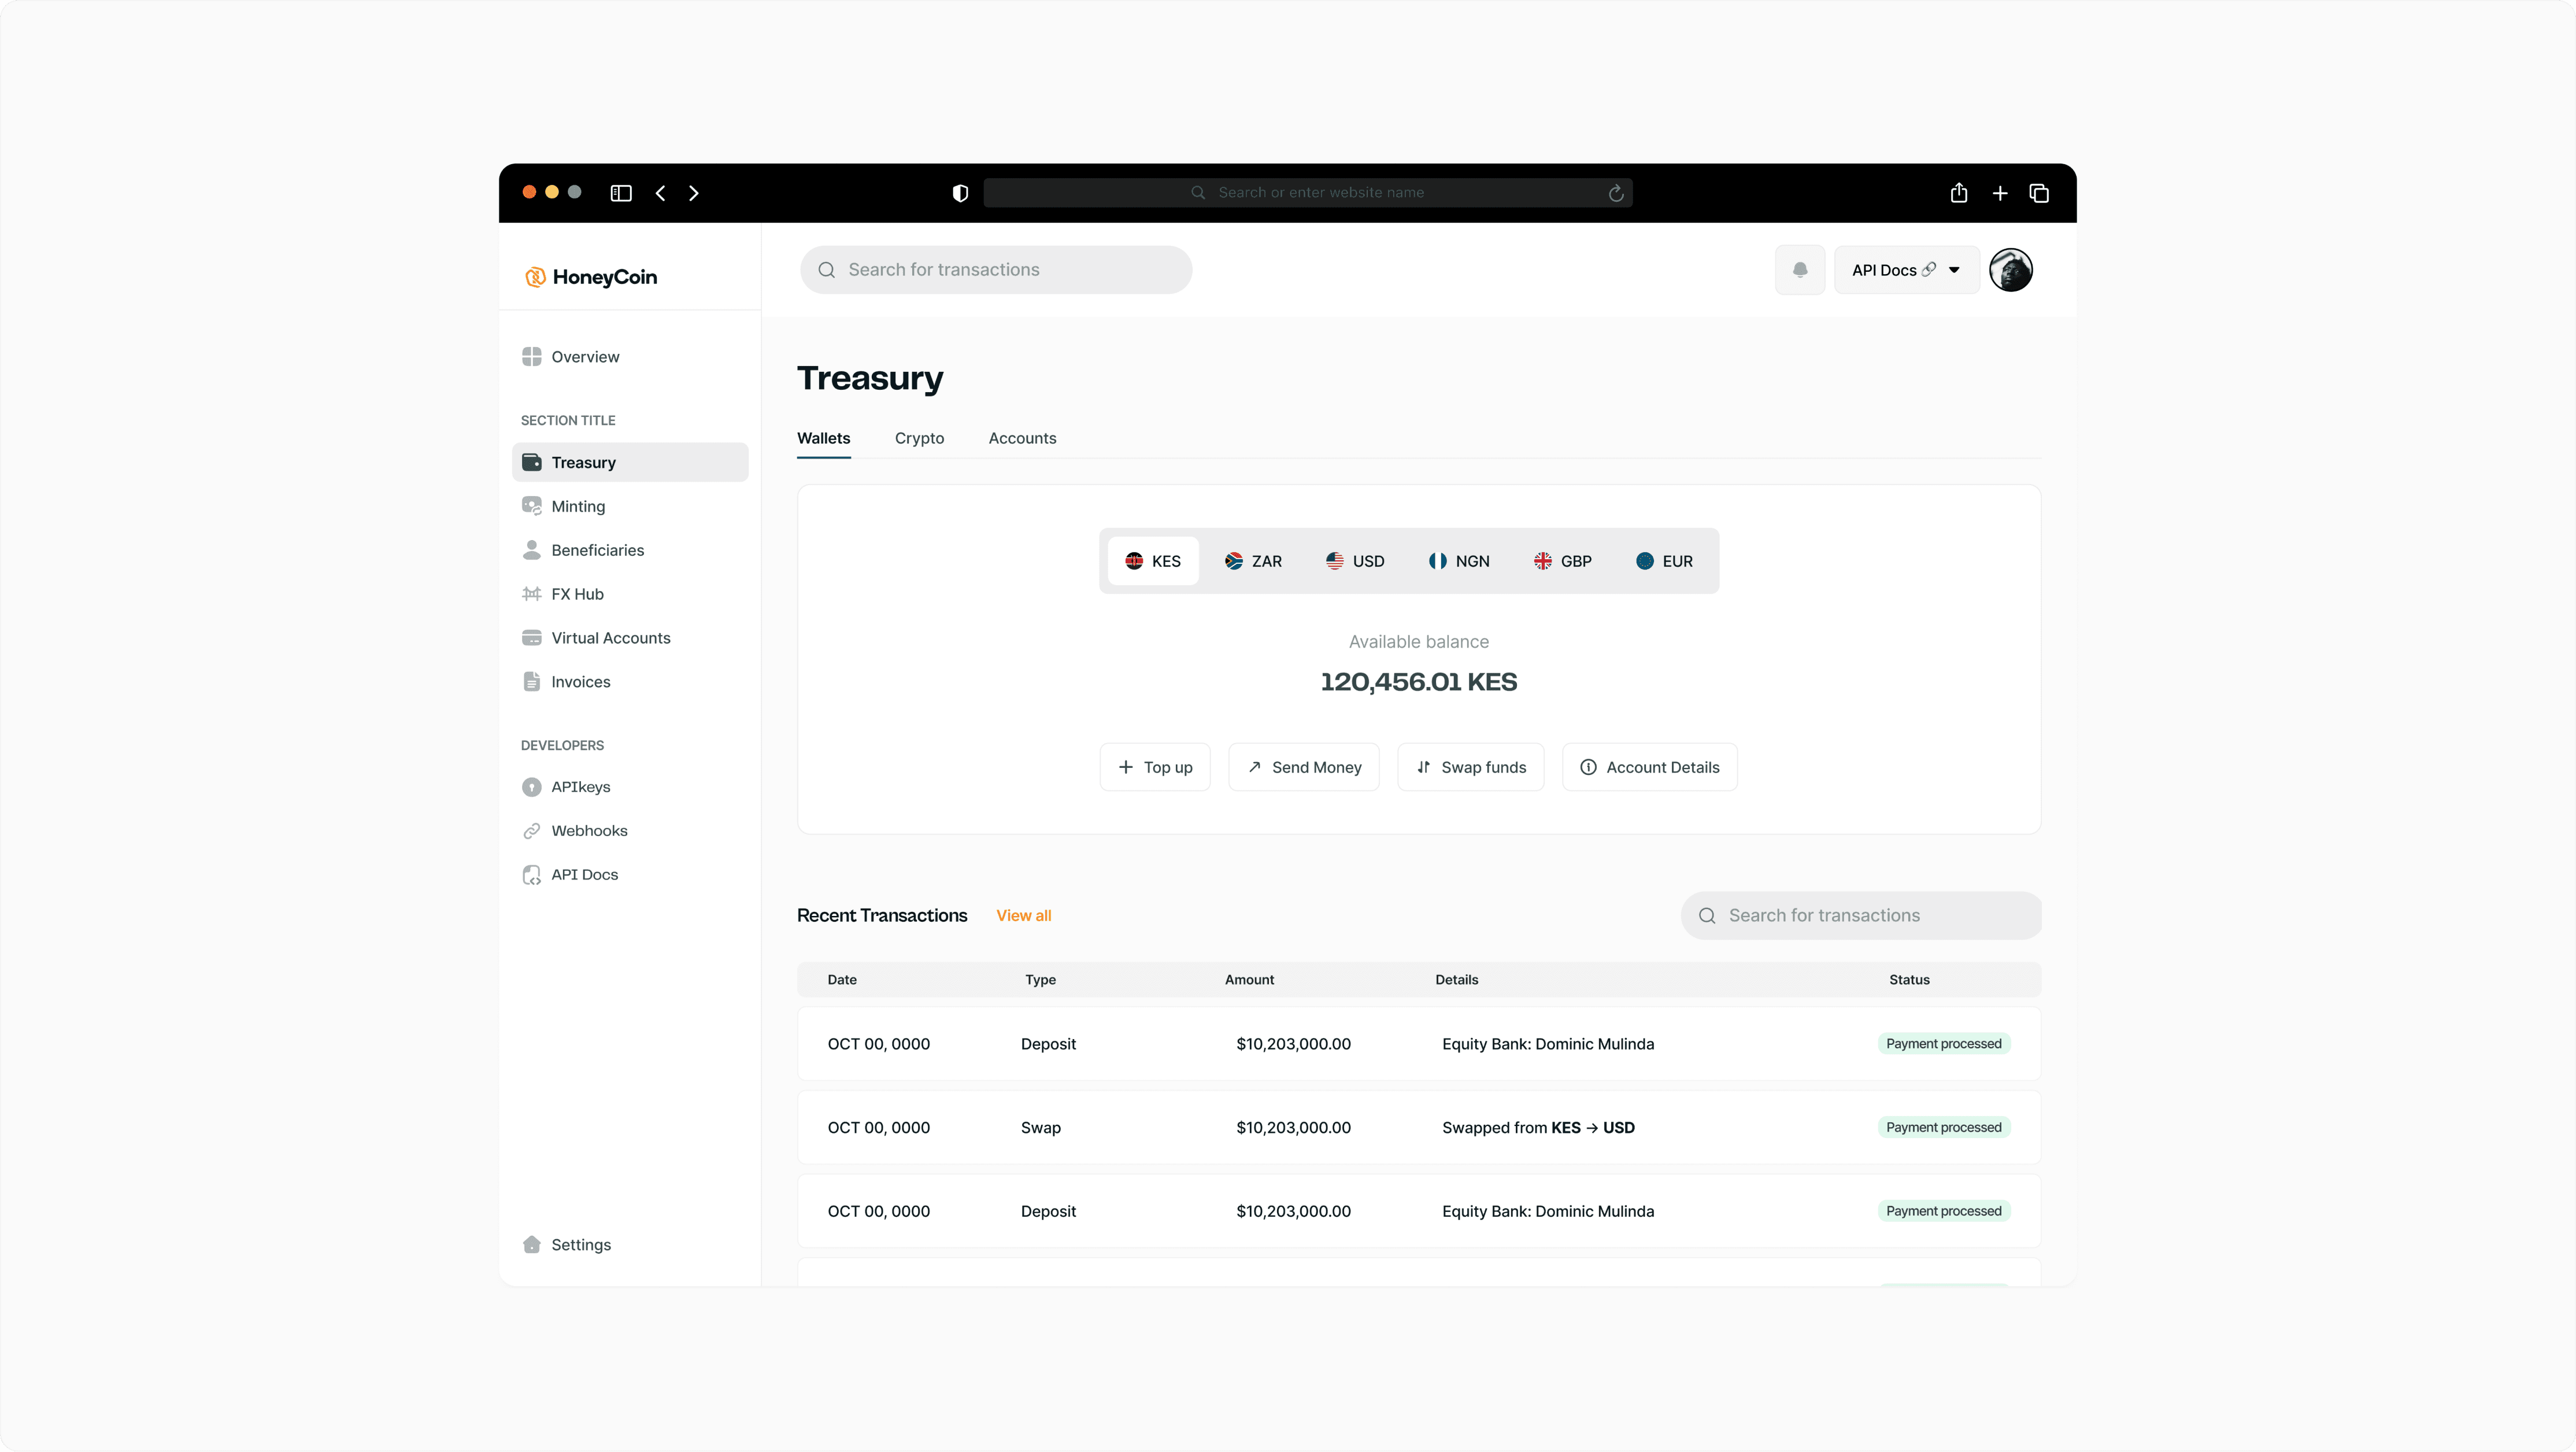The height and width of the screenshot is (1452, 2576).
Task: Click the browser privacy shield icon
Action: [960, 193]
